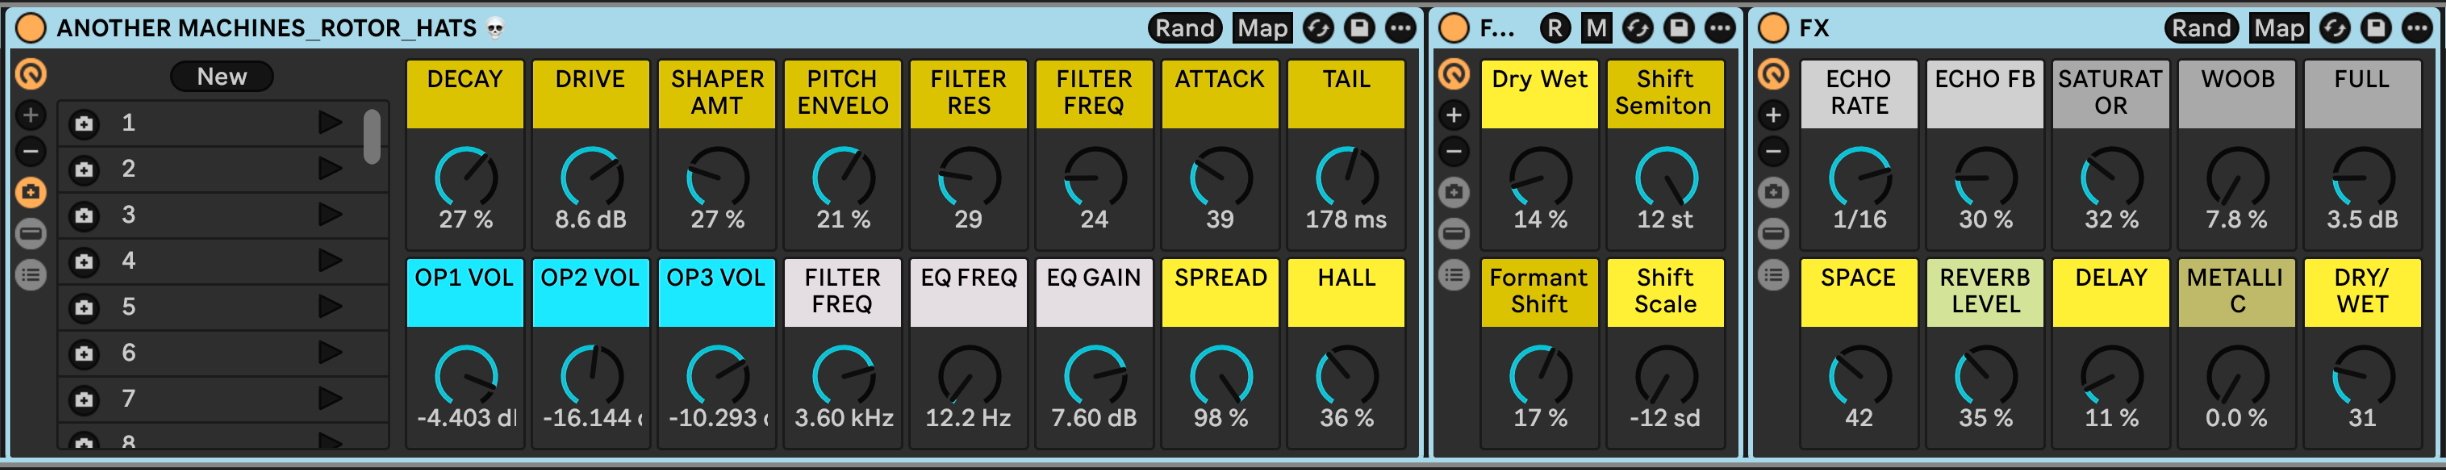Select the METALLIC macro label

pos(2237,293)
